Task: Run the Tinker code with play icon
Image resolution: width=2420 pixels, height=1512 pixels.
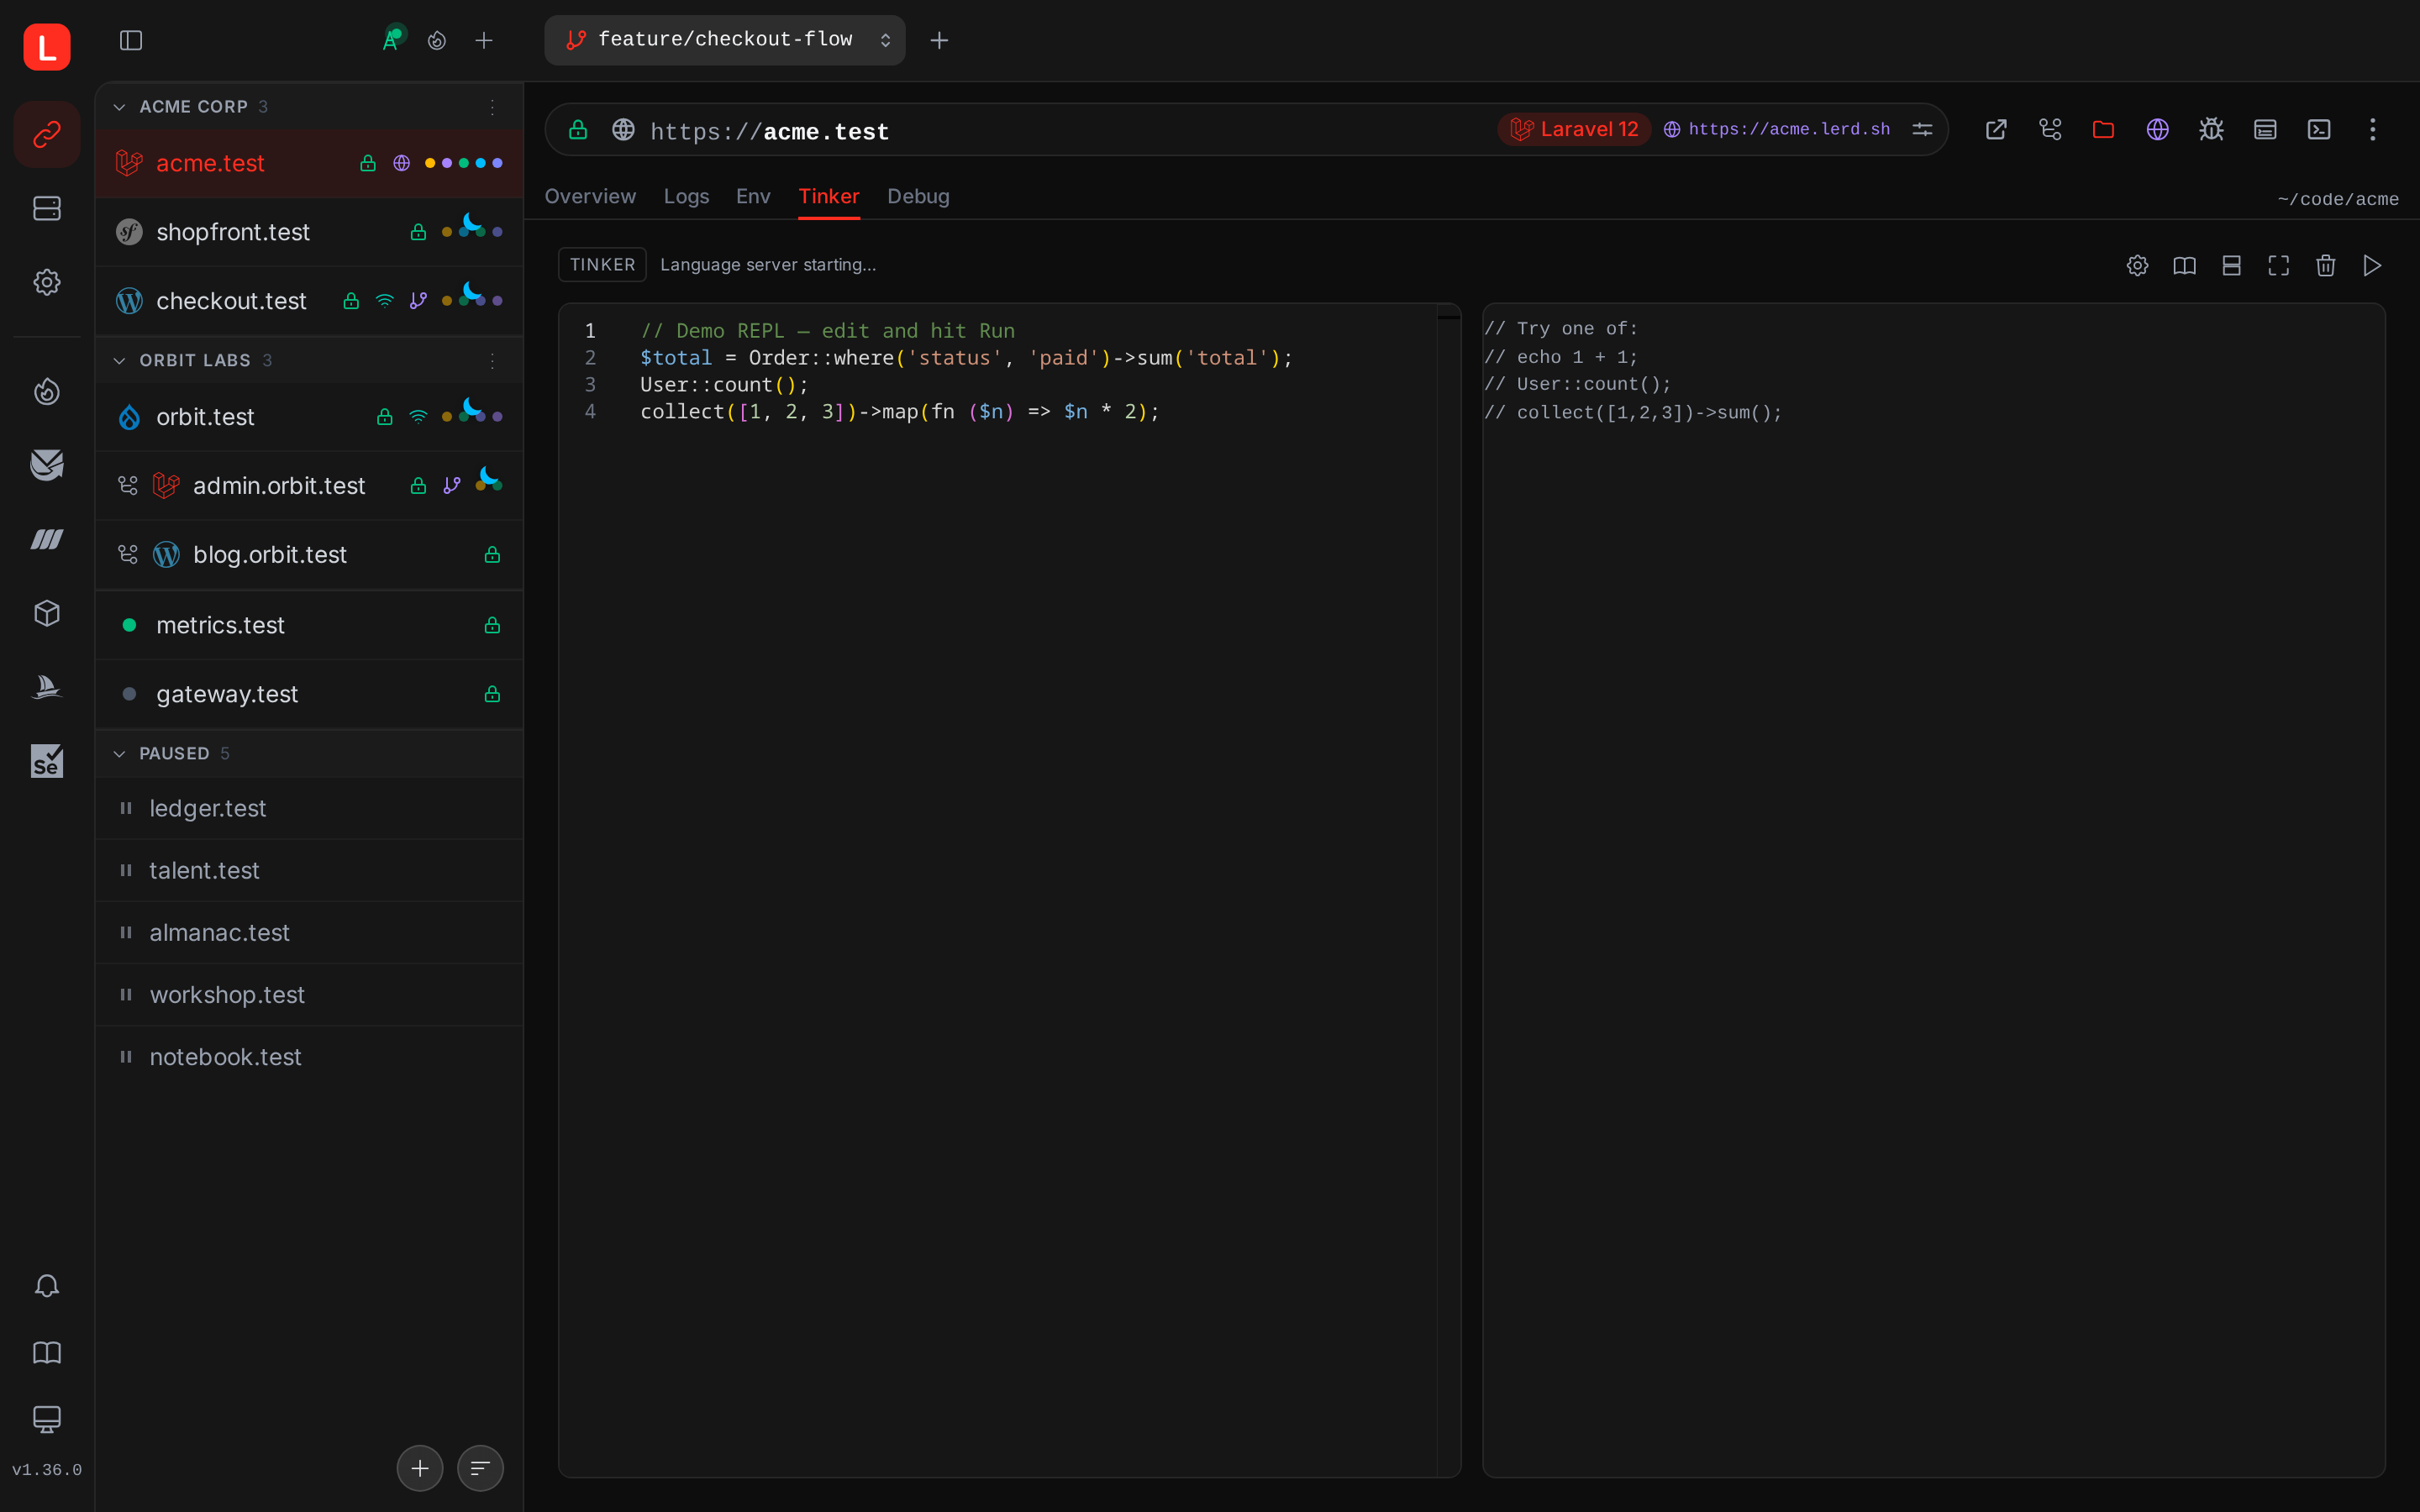Action: (2372, 265)
